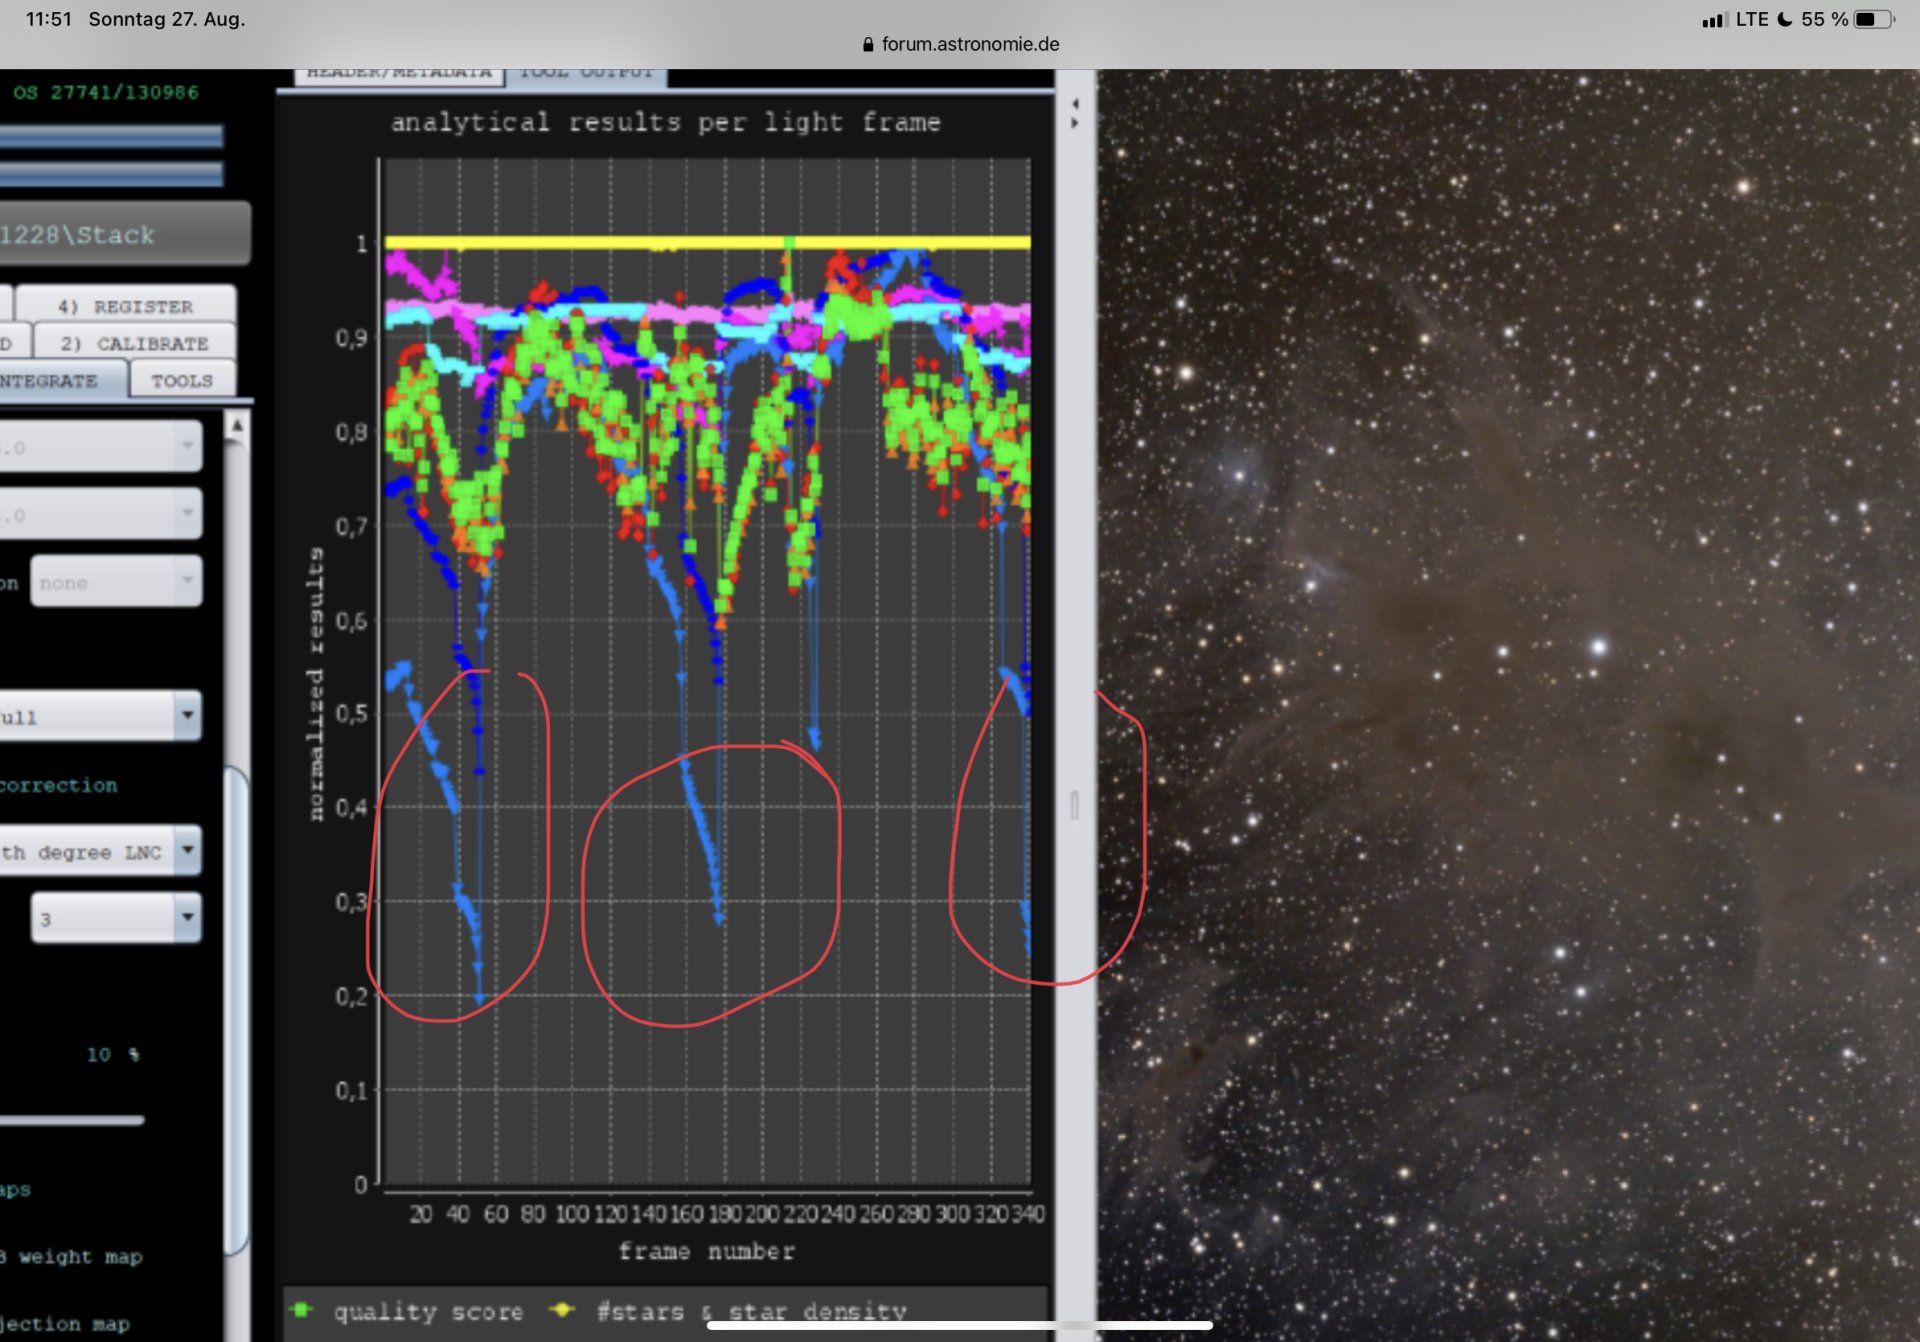Switch to the HEADER/METADATA tab
Screen dimensions: 1920x1342
(398, 74)
